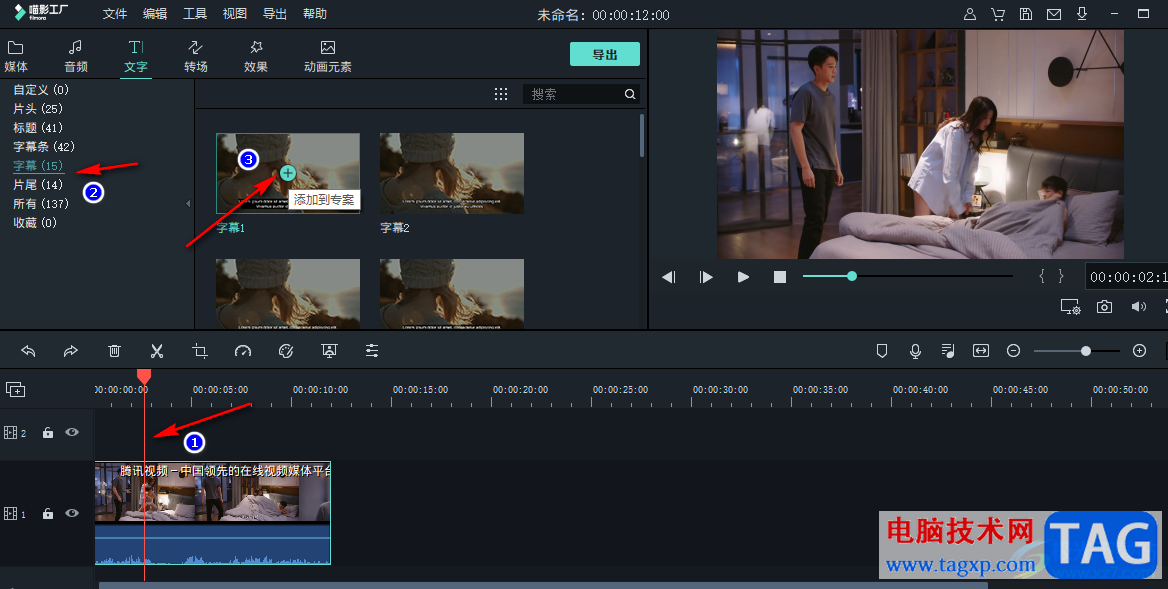The image size is (1168, 589).
Task: Undo the last edit in timeline toolbar
Action: (x=28, y=351)
